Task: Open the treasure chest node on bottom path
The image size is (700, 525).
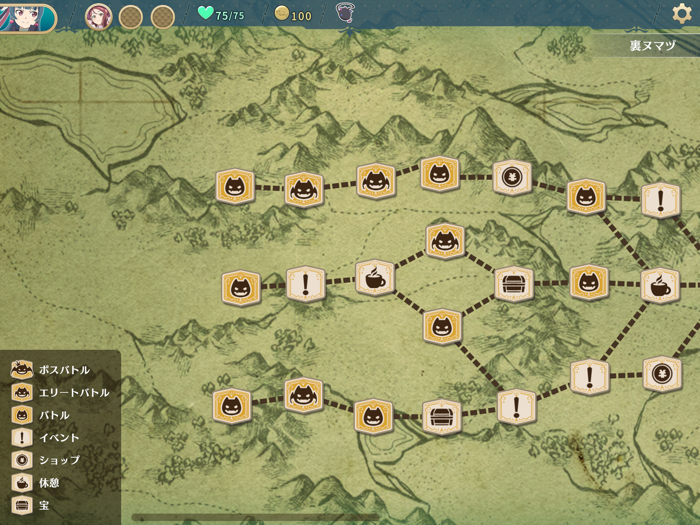Action: [x=442, y=417]
